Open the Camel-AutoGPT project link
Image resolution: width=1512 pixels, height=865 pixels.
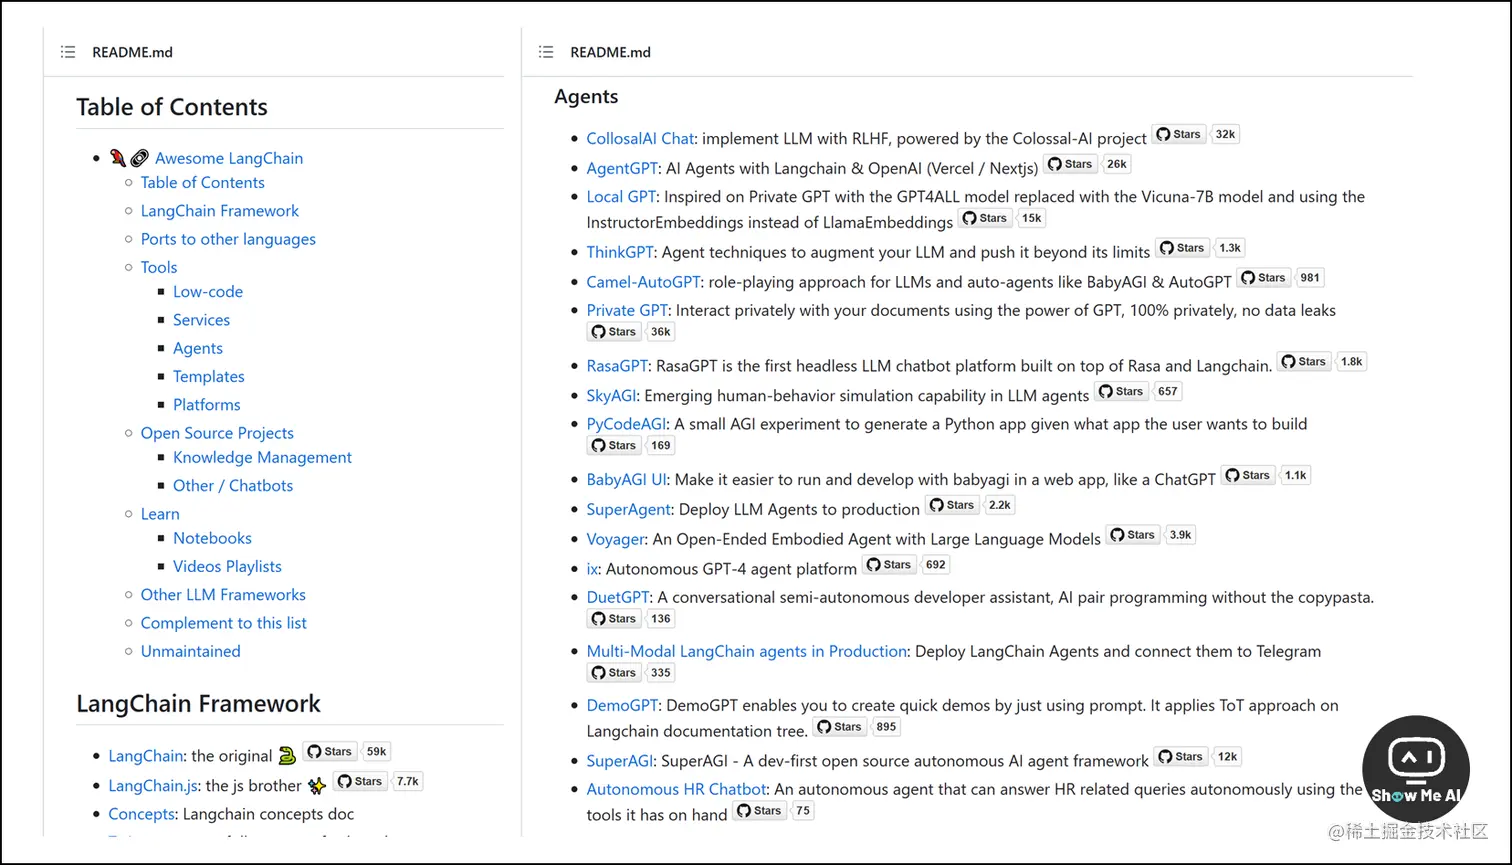point(643,282)
